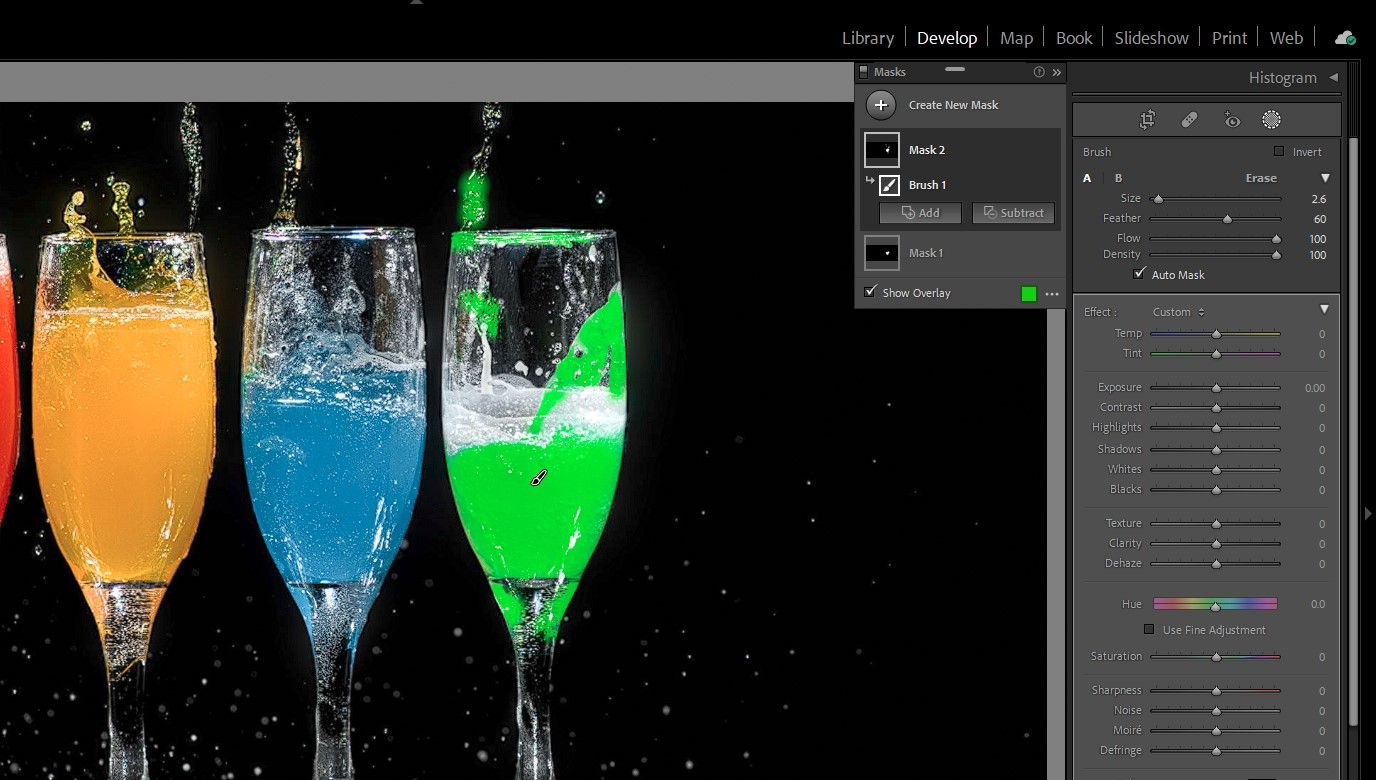Collapse Masks panel with double-chevron icon
Viewport: 1376px width, 780px height.
pos(1057,72)
